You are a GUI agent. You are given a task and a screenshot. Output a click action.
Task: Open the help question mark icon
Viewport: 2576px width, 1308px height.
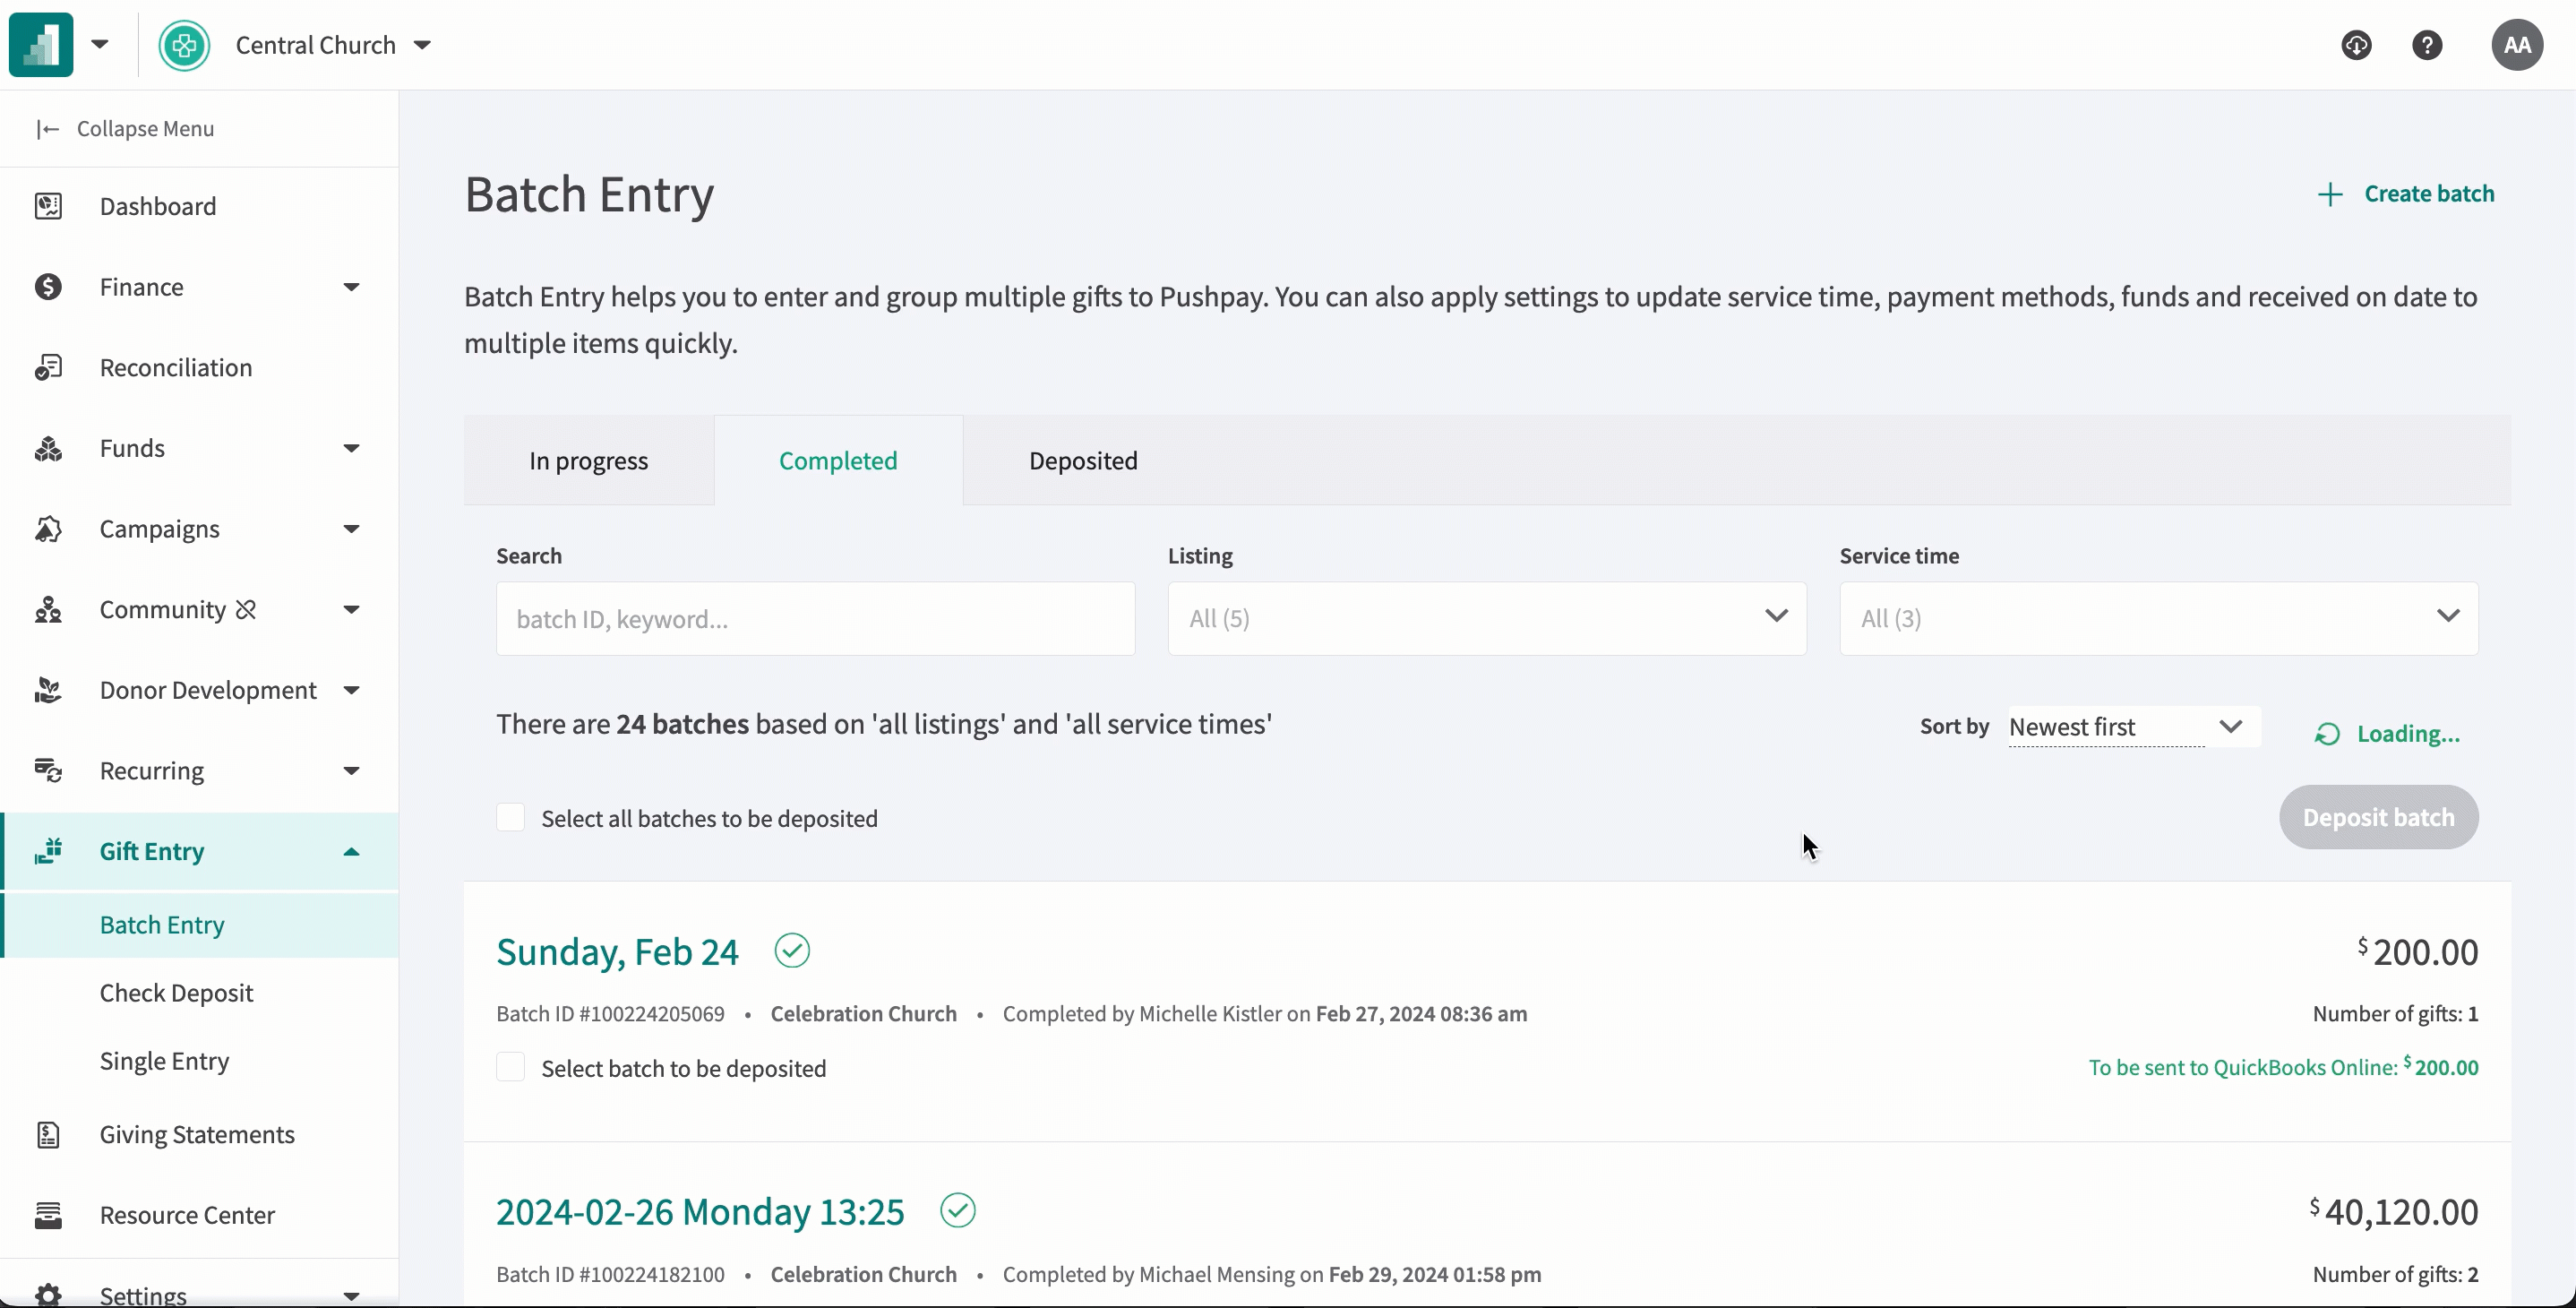[2428, 44]
